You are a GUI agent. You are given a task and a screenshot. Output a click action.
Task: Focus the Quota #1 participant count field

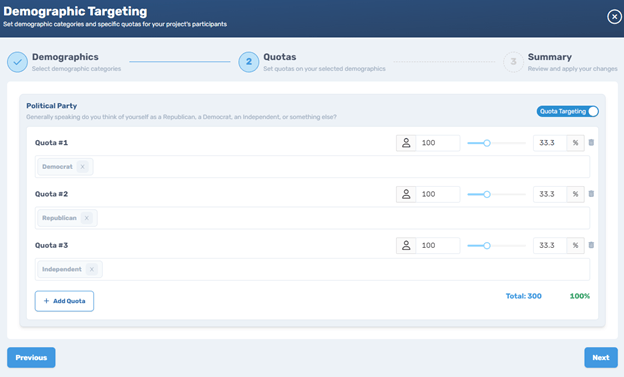coord(438,143)
